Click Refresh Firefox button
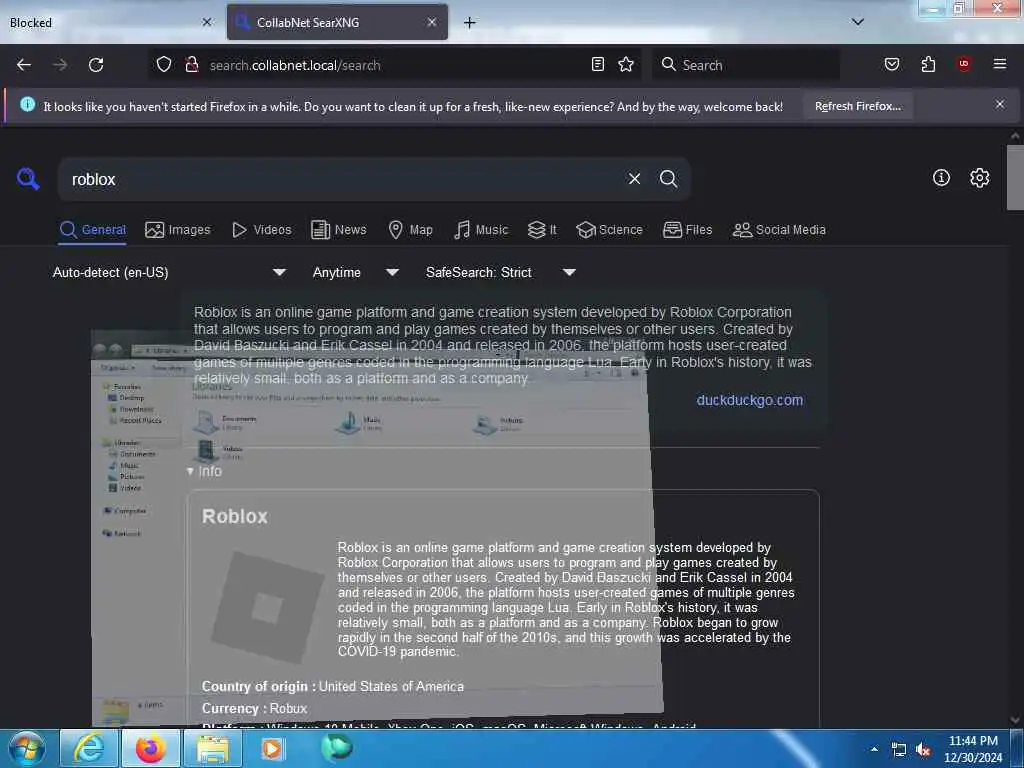Viewport: 1024px width, 768px height. 857,106
